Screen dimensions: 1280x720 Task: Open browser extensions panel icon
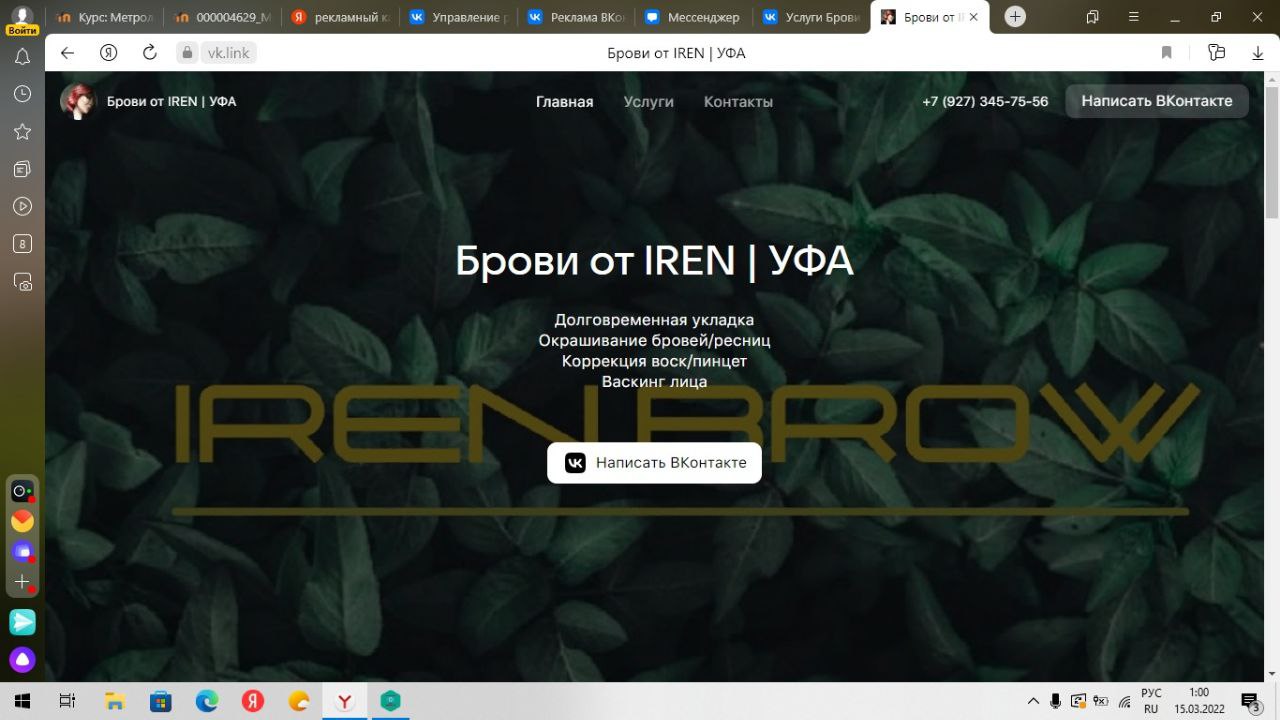pos(1216,53)
